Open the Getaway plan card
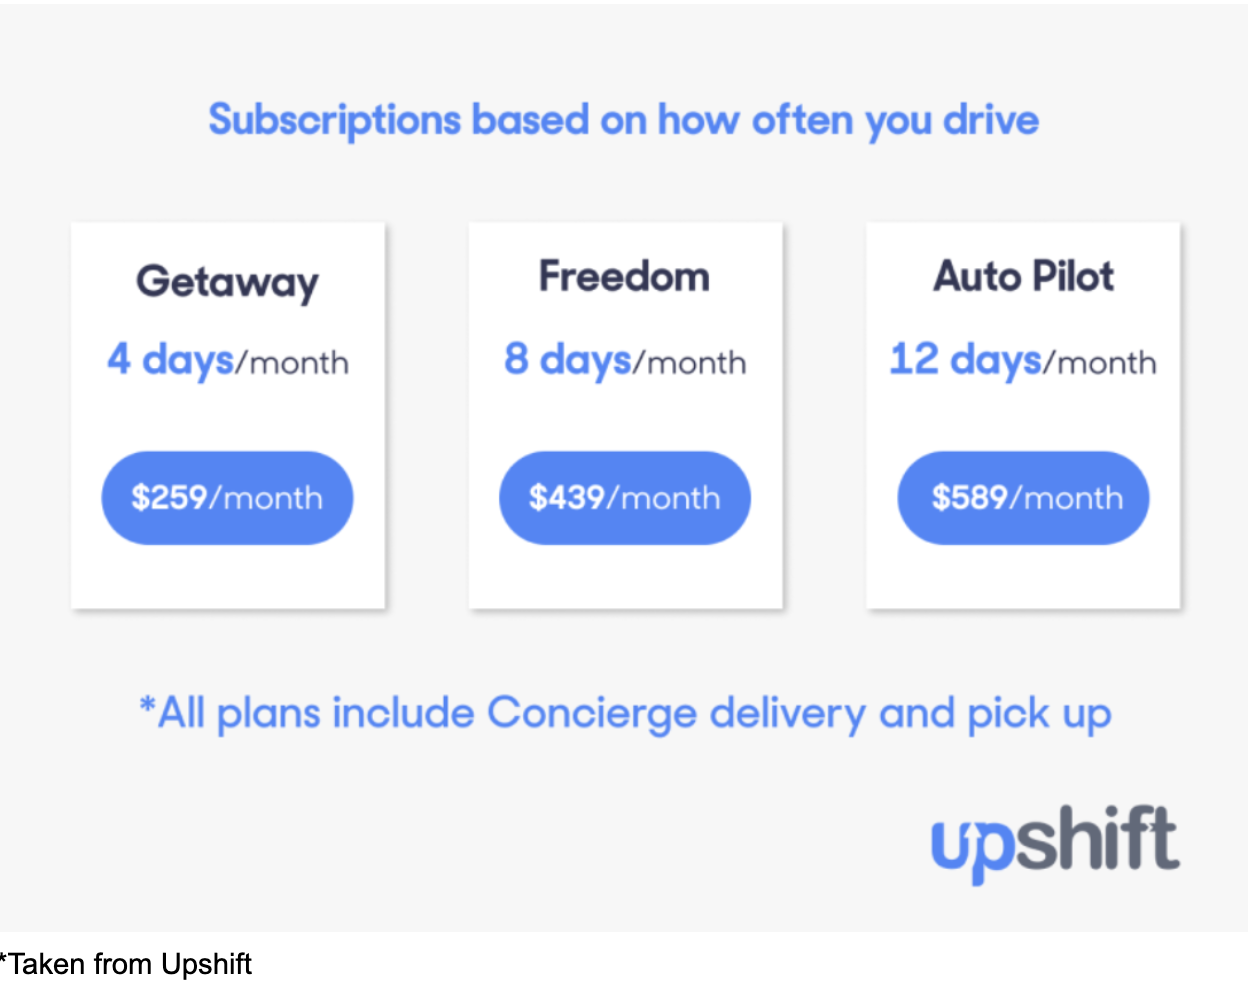Image resolution: width=1252 pixels, height=996 pixels. point(228,415)
